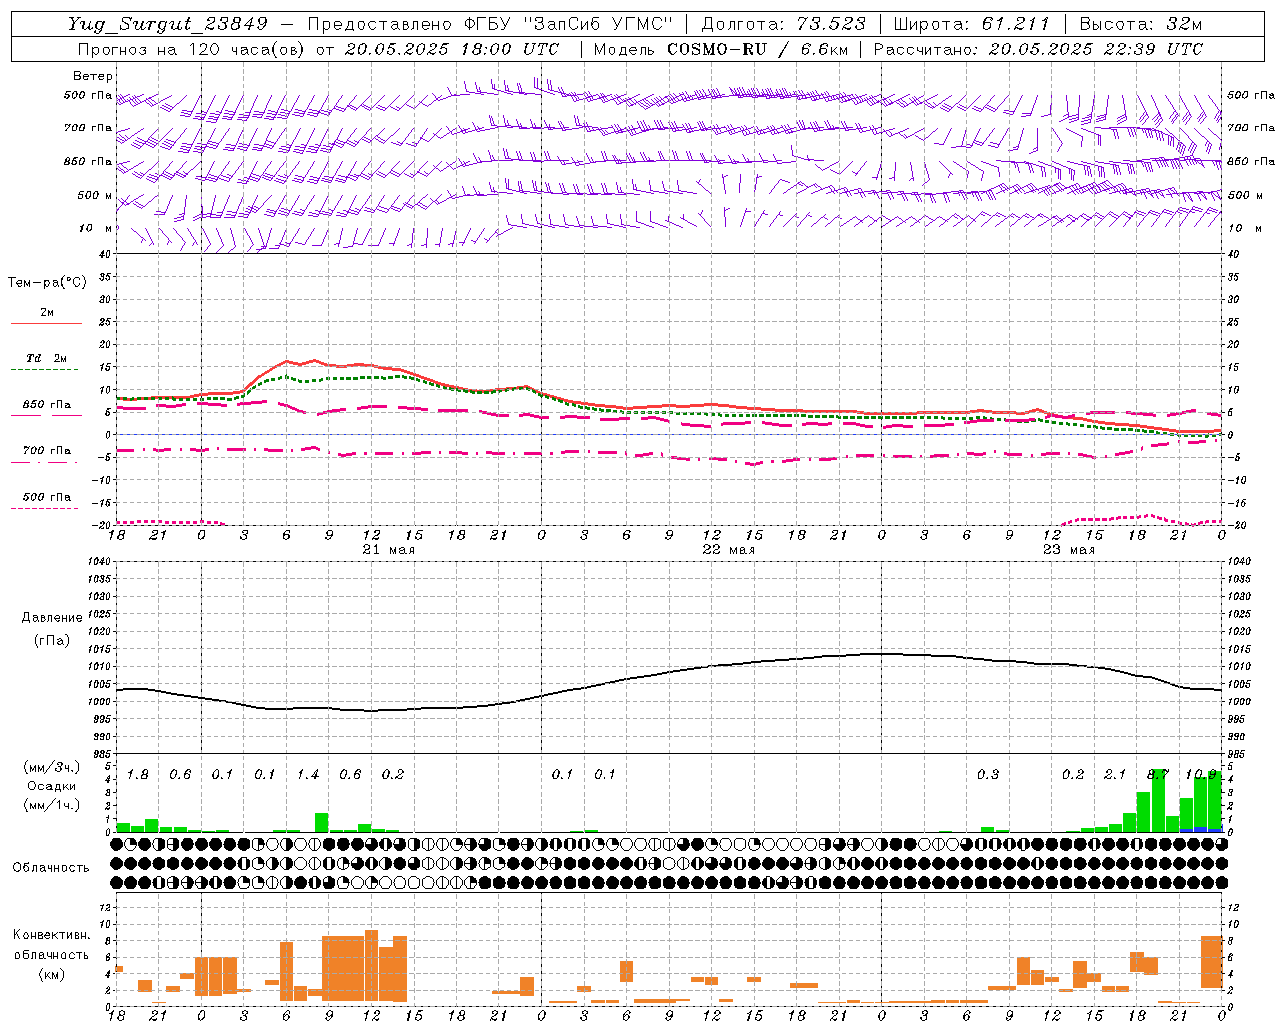This screenshot has height=1024, width=1280.
Task: Click the 21 мая date label
Action: (388, 550)
